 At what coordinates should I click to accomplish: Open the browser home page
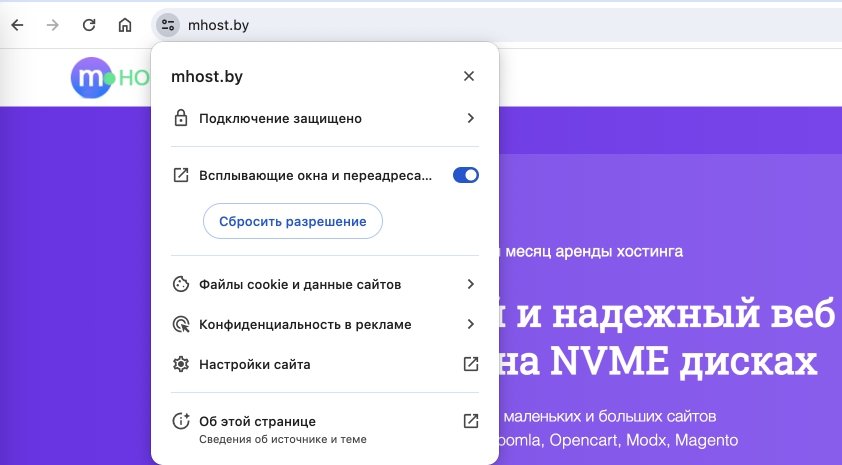point(125,25)
